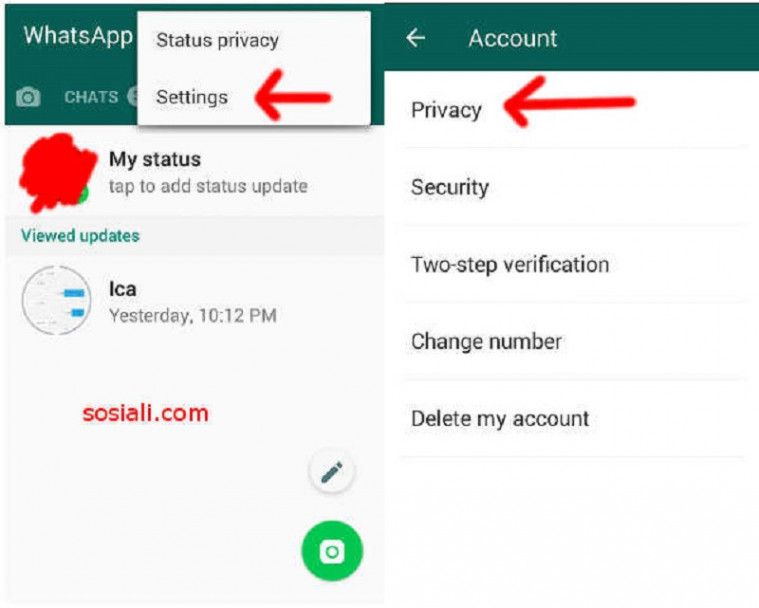This screenshot has height=608, width=759.
Task: Tap the camera tab icon
Action: click(28, 97)
